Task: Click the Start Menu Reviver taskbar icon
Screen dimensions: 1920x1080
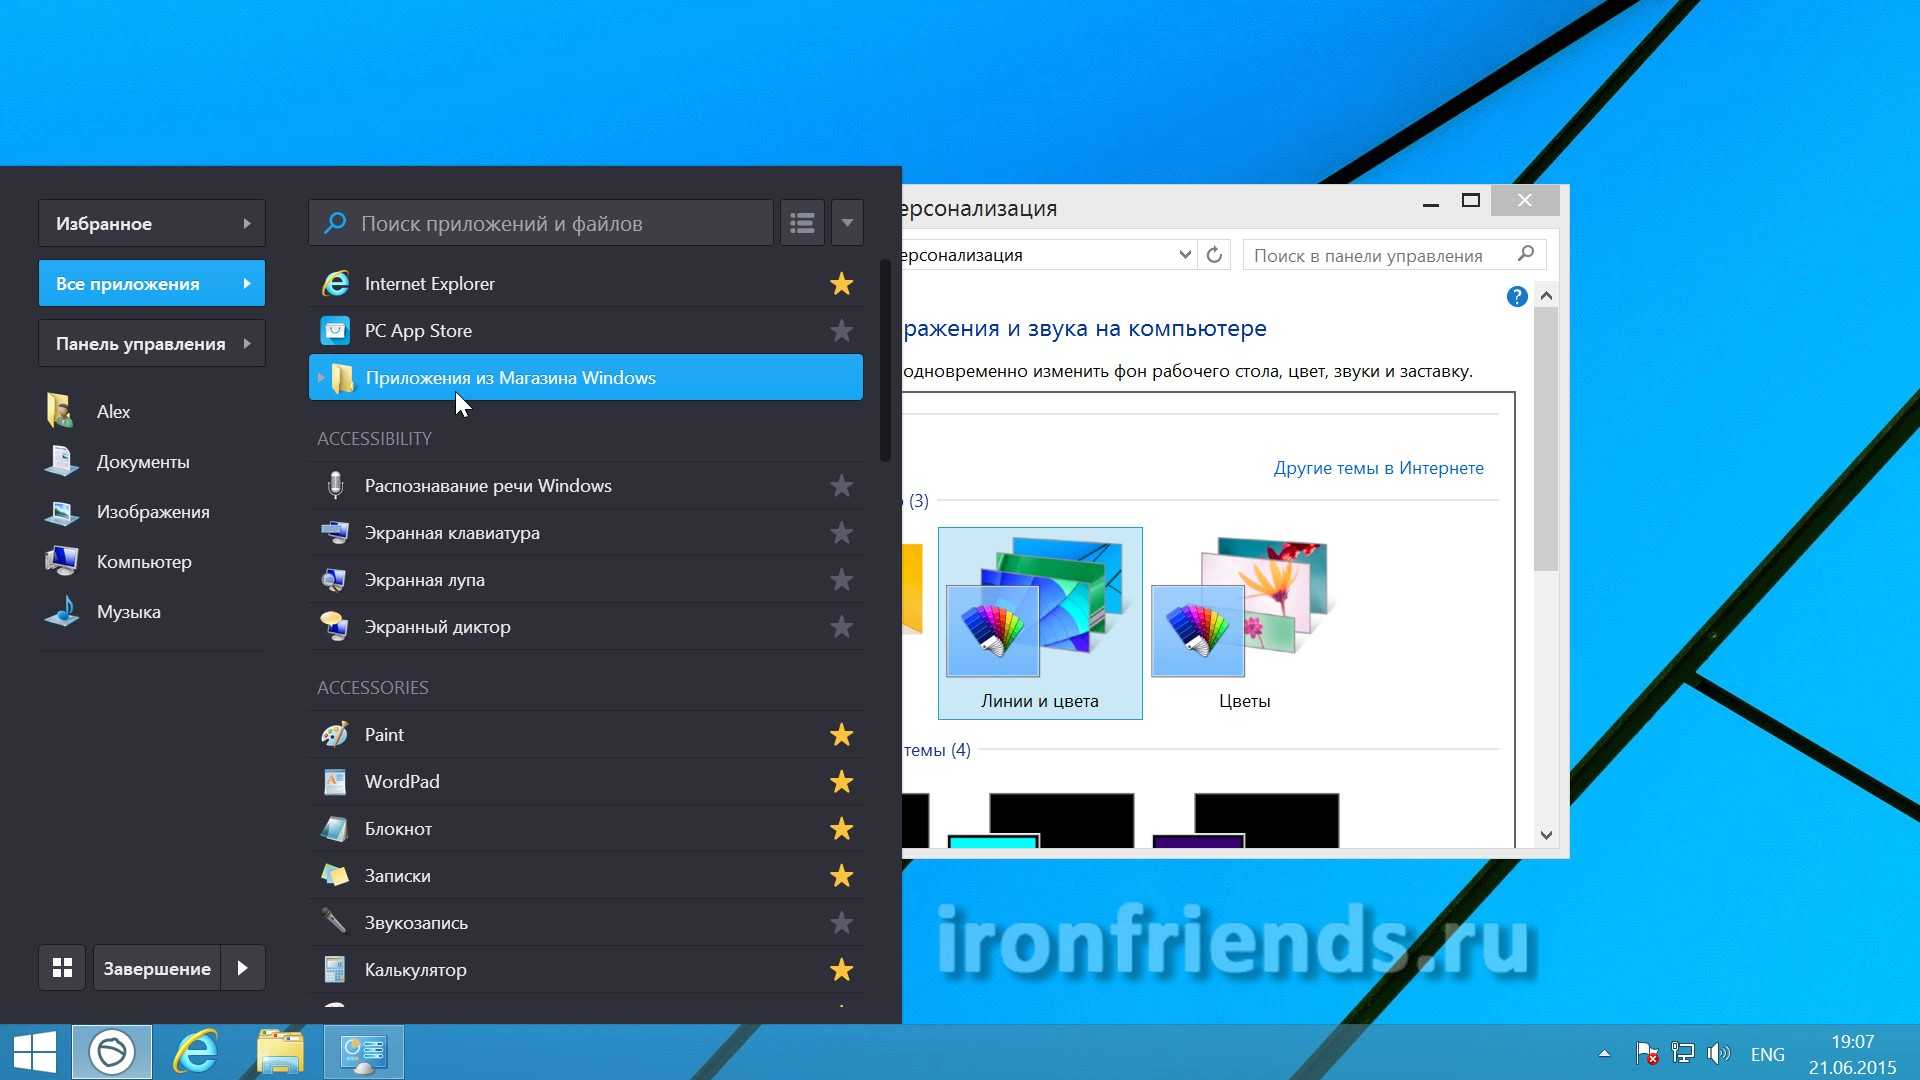Action: (x=112, y=1052)
